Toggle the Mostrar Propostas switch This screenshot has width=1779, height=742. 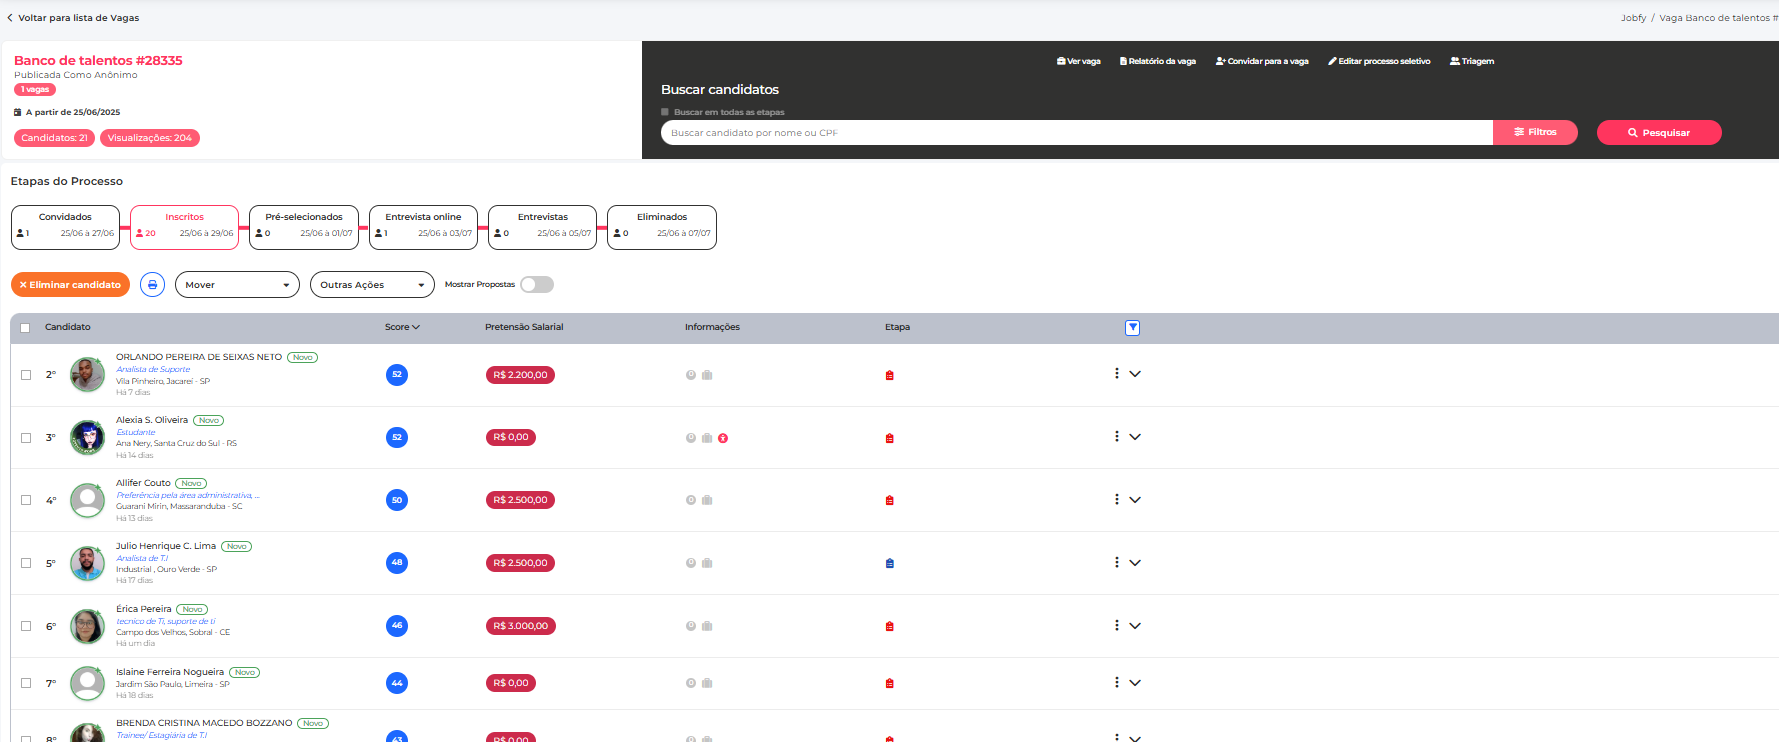pos(536,285)
